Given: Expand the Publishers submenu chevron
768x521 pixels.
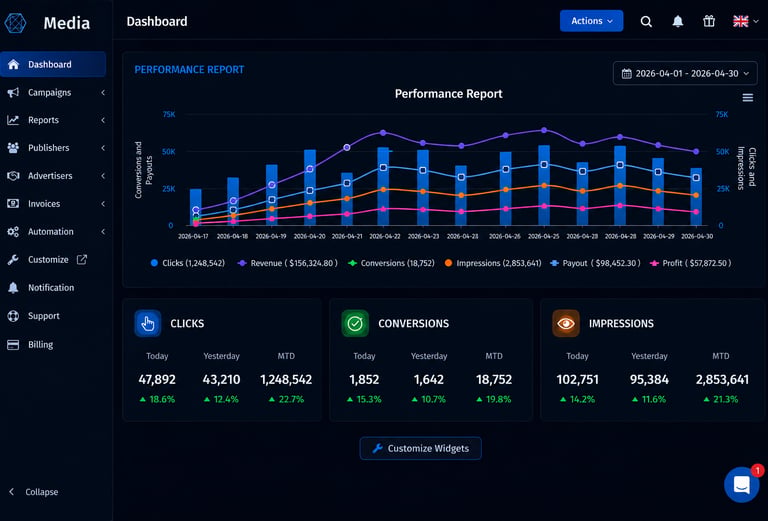Looking at the screenshot, I should pos(103,148).
